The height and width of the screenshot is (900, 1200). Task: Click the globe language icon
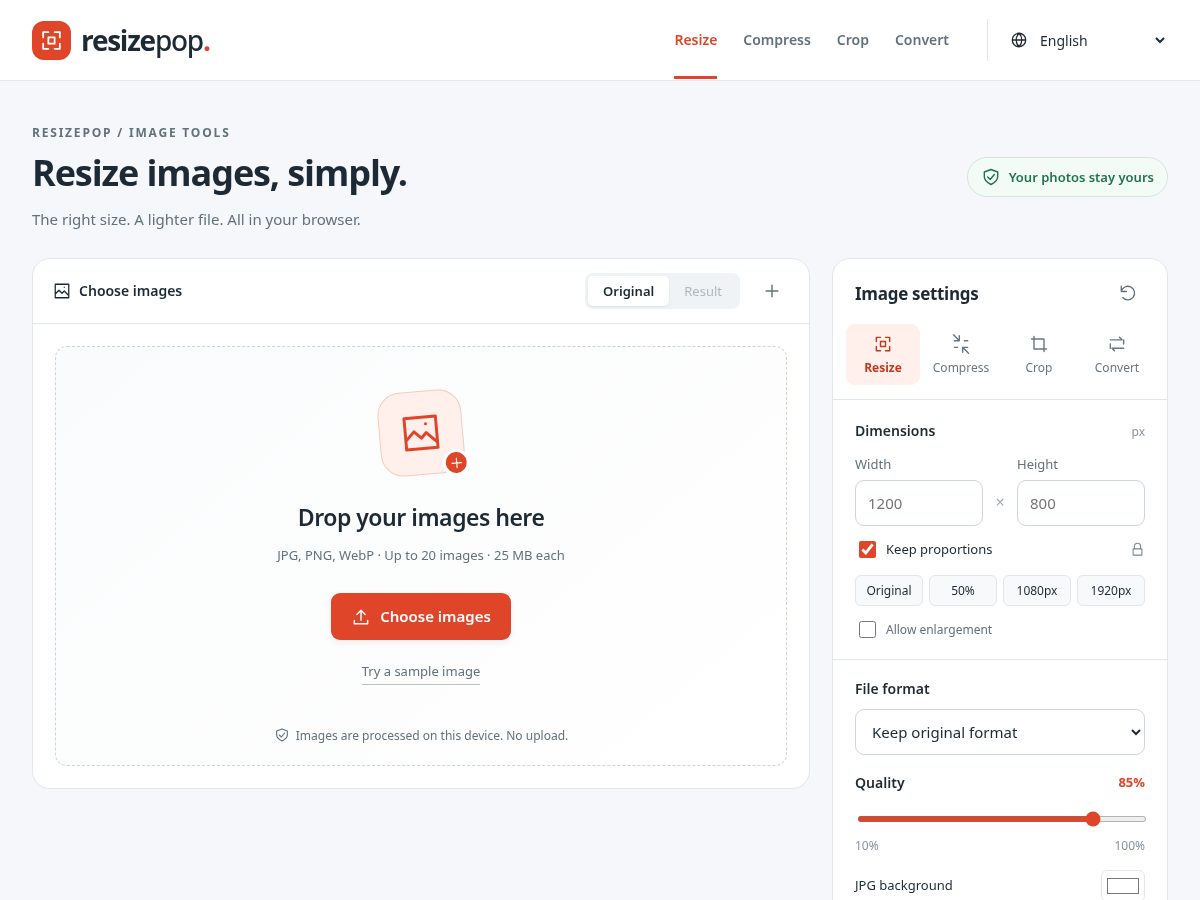coord(1019,40)
